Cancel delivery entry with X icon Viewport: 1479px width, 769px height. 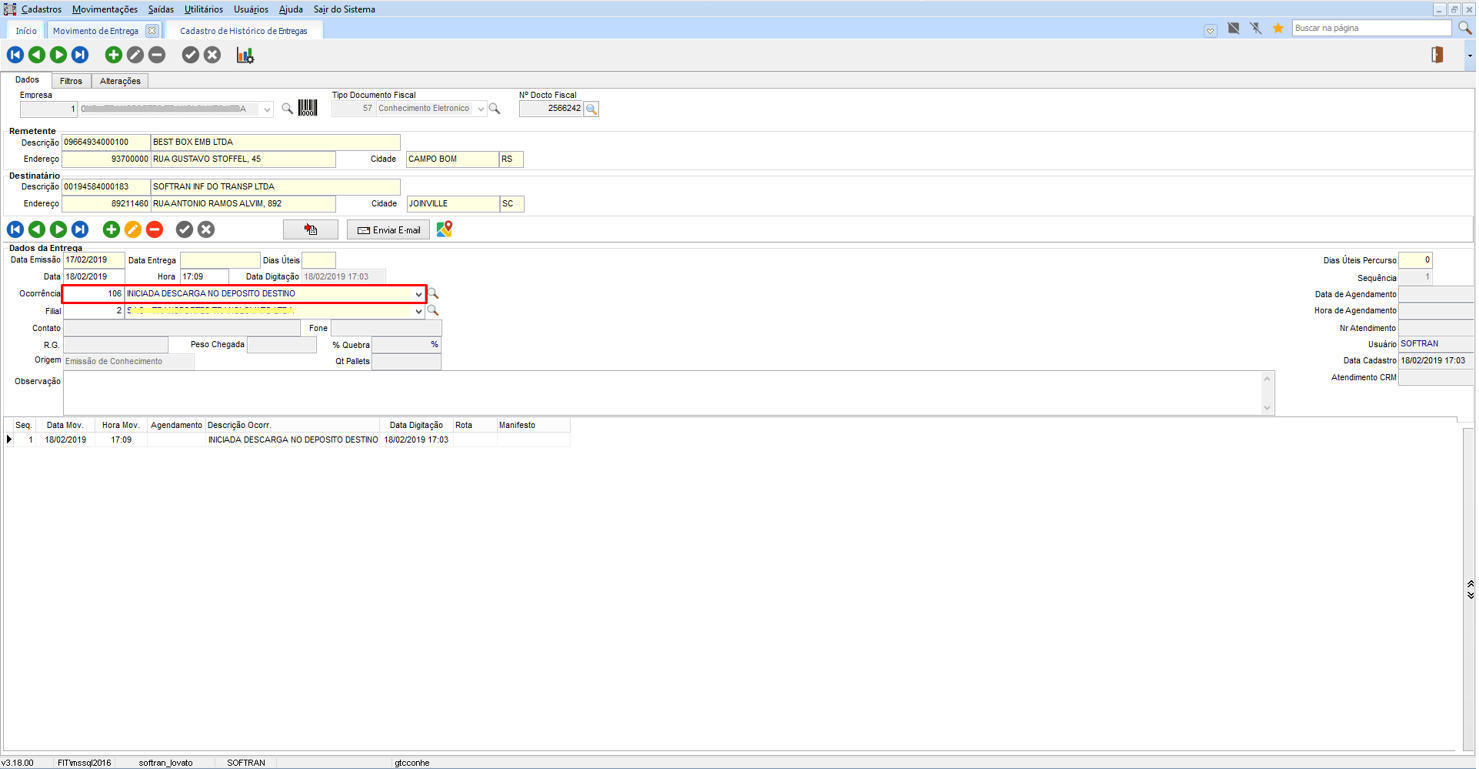206,230
